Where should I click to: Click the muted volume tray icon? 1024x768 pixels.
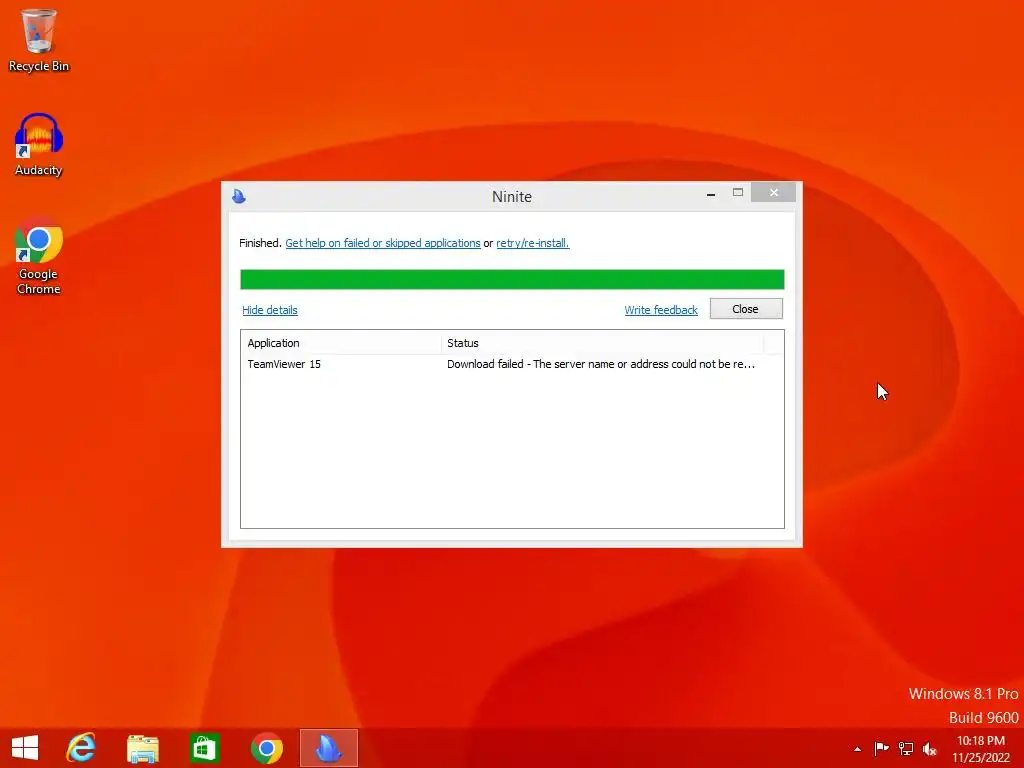(930, 748)
